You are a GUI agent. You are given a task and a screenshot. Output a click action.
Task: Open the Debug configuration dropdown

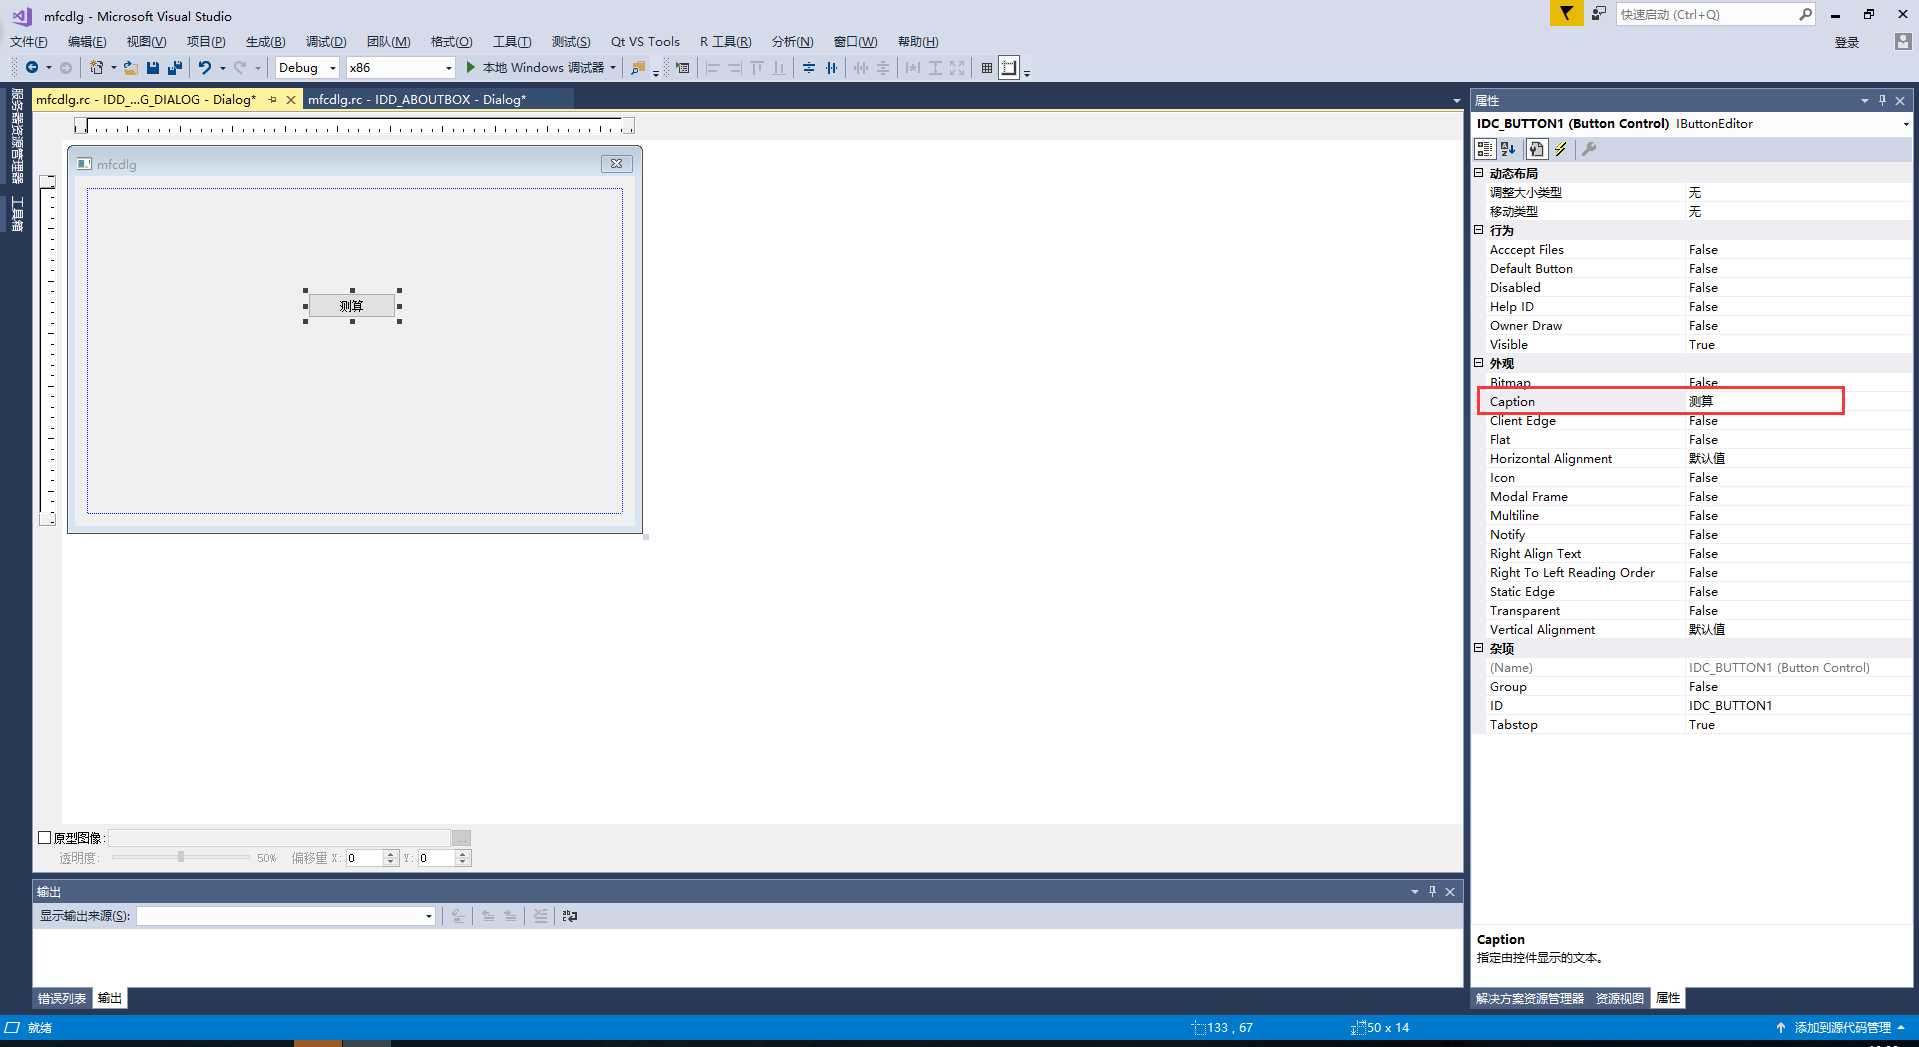(x=333, y=68)
